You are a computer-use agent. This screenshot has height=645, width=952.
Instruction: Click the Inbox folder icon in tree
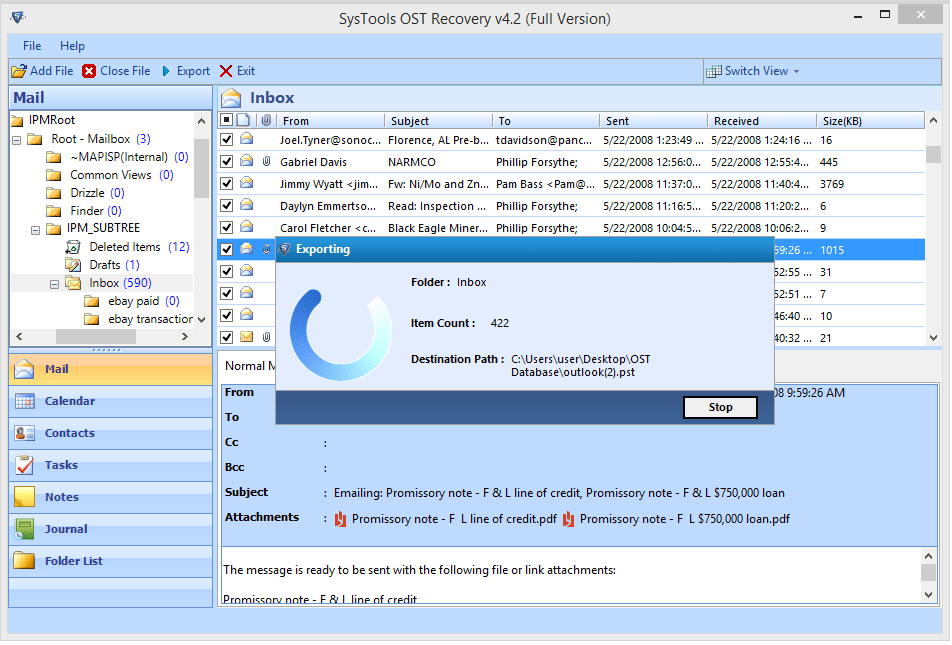[73, 284]
